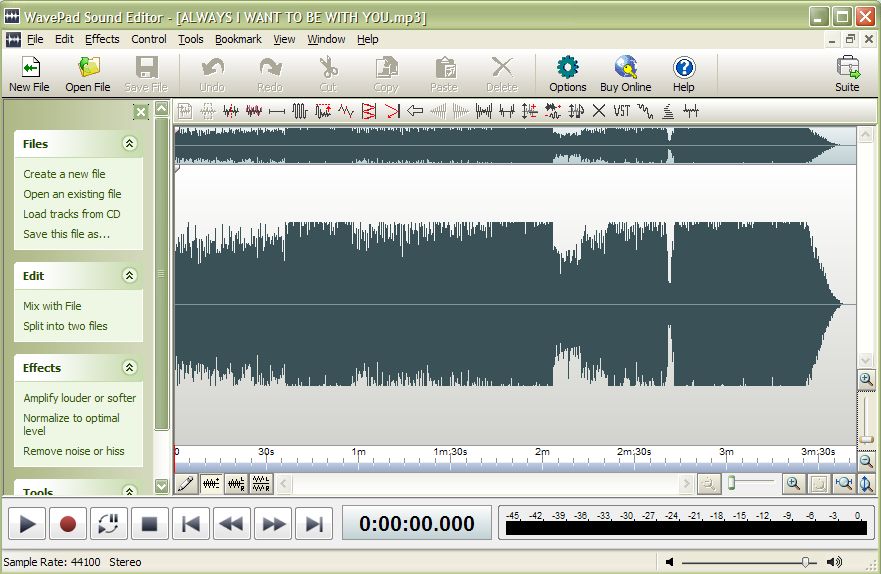Click 'Save this file as...' link

click(x=66, y=234)
